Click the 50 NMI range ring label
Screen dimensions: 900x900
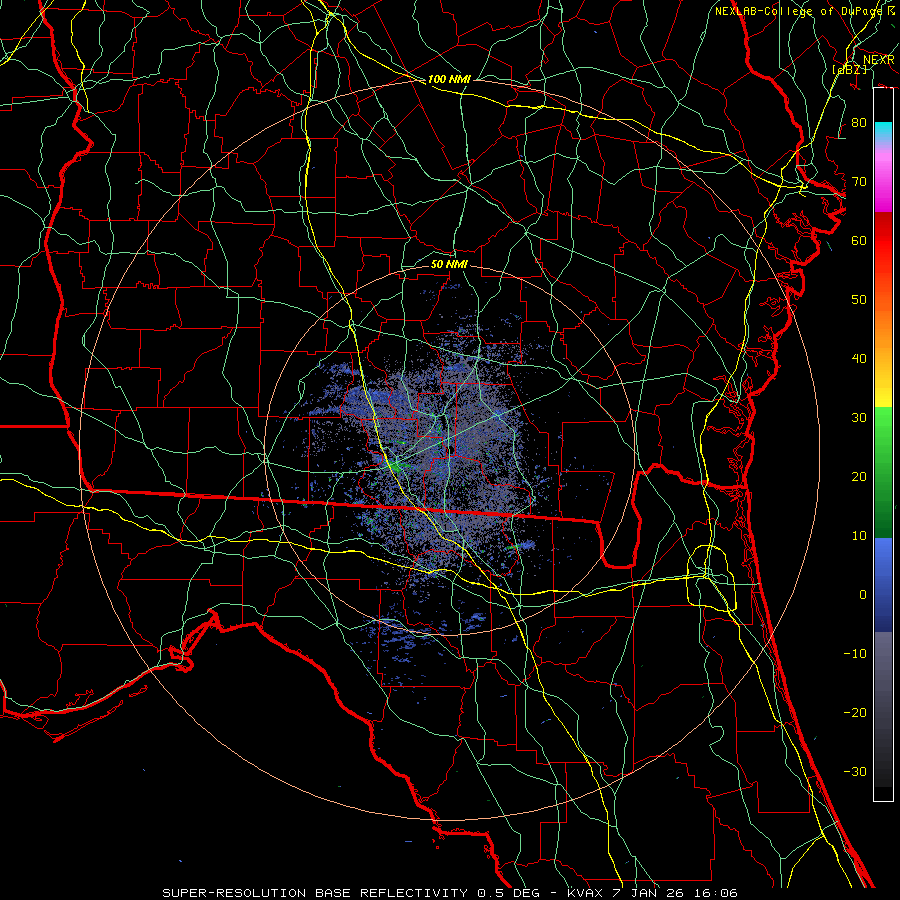click(449, 264)
